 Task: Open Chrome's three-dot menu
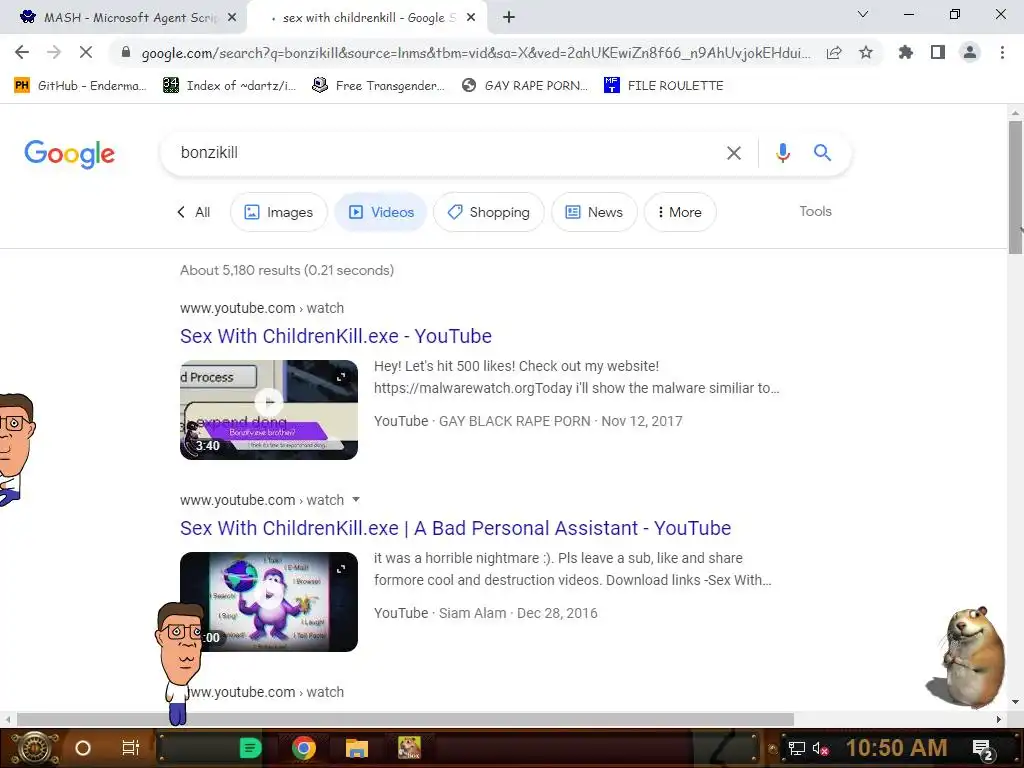pos(1002,52)
